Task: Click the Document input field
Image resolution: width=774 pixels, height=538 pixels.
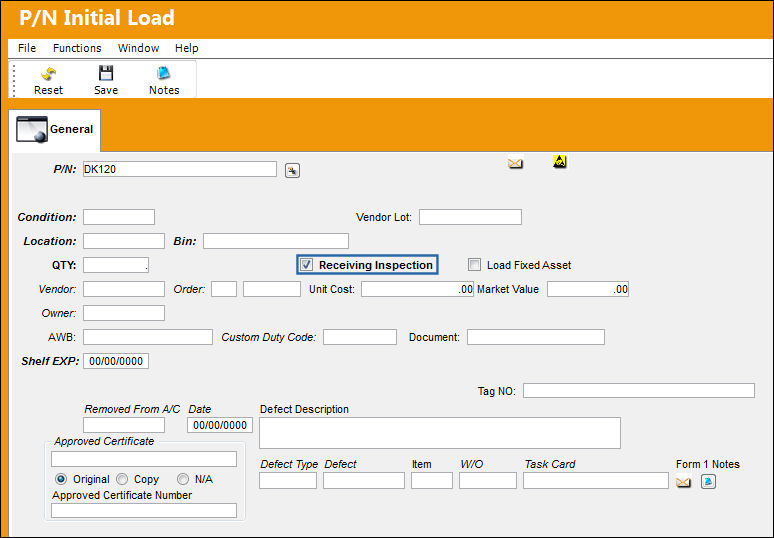Action: point(536,337)
